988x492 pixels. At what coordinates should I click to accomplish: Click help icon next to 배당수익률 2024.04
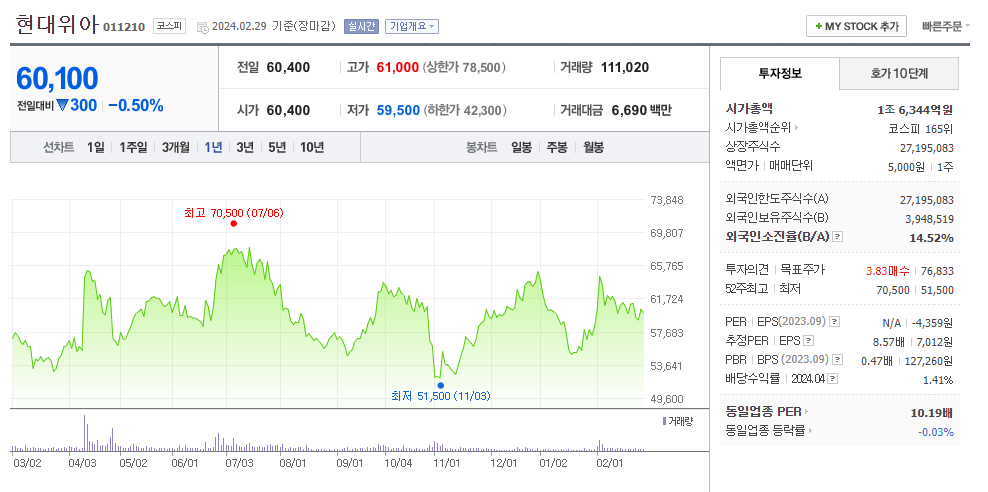pyautogui.click(x=833, y=379)
